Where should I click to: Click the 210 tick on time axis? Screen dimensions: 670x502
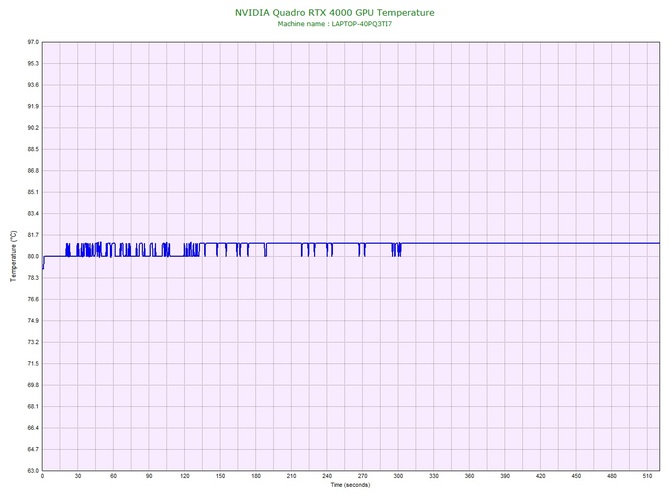click(291, 476)
